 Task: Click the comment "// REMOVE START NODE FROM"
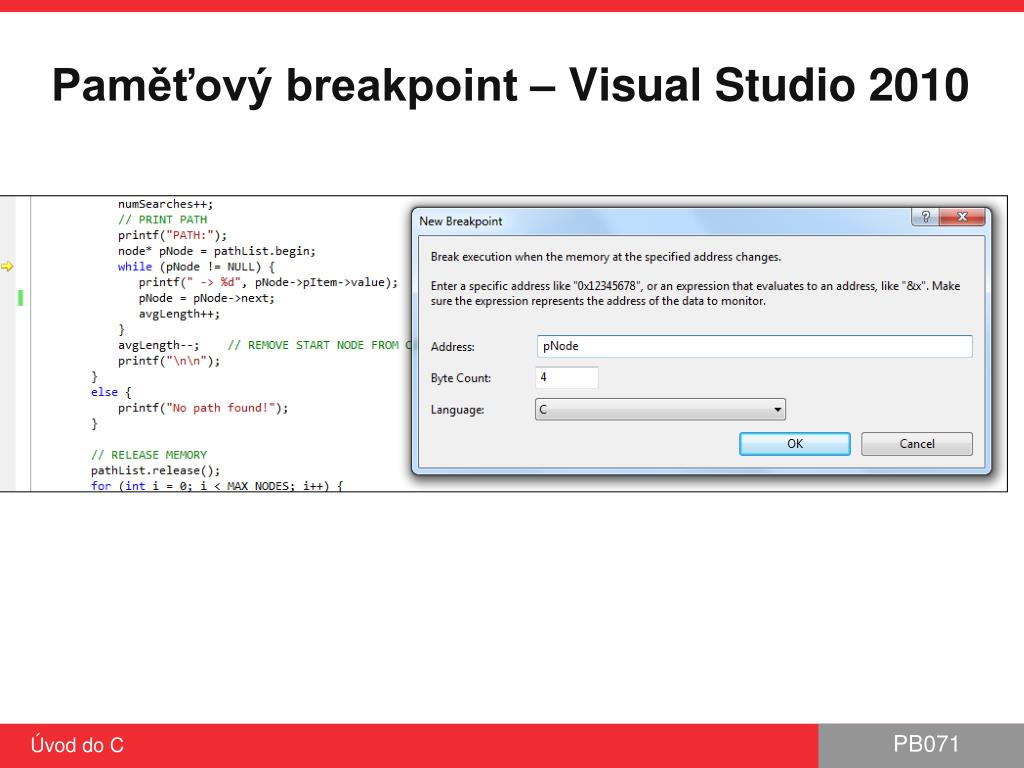tap(313, 345)
